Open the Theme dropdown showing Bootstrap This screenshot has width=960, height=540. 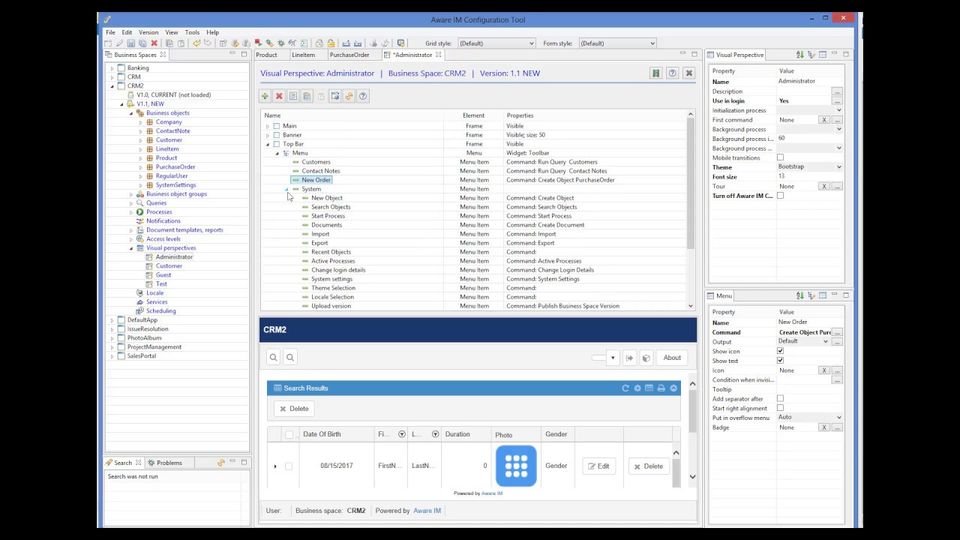(809, 167)
